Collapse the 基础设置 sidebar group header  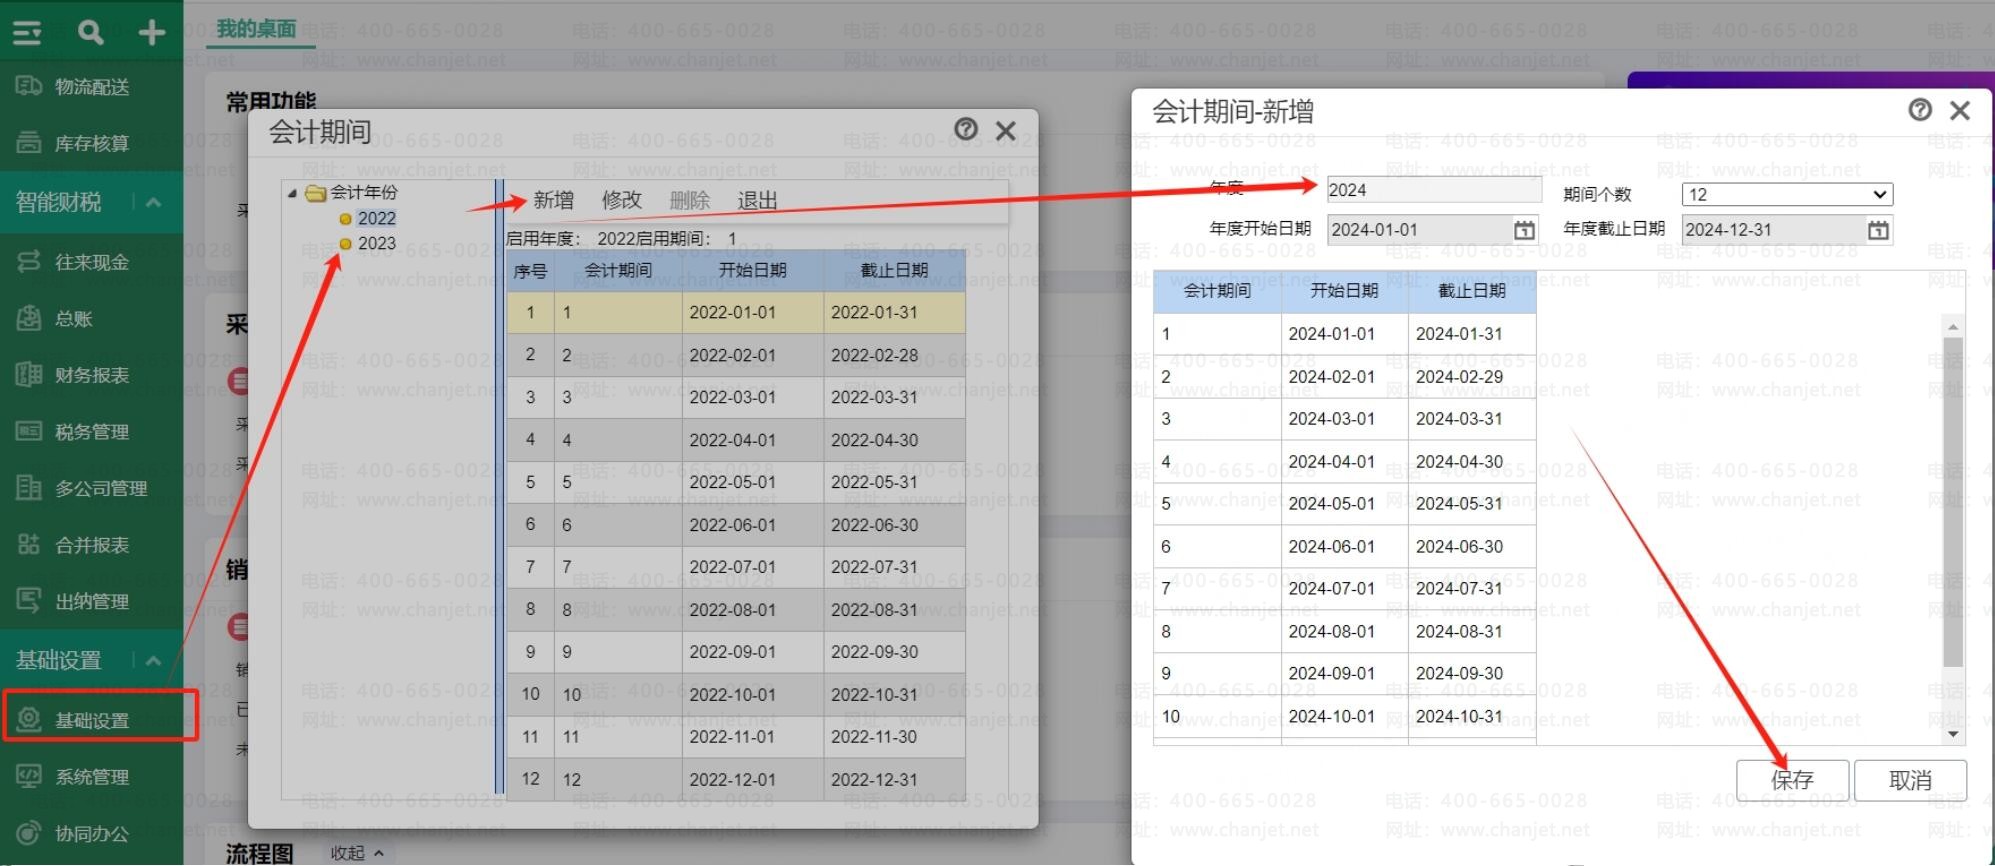153,660
